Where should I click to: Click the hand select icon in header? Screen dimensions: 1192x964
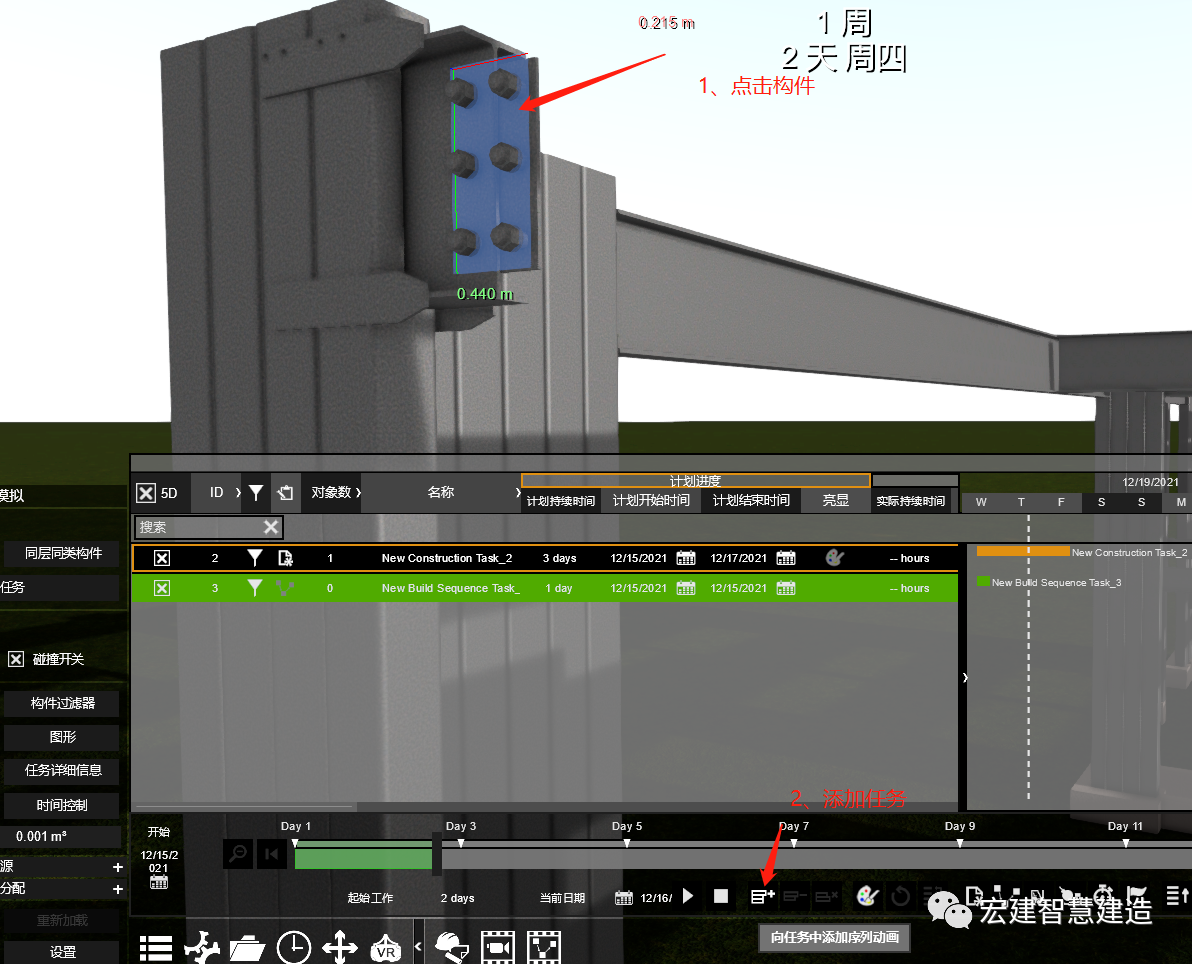pyautogui.click(x=285, y=493)
